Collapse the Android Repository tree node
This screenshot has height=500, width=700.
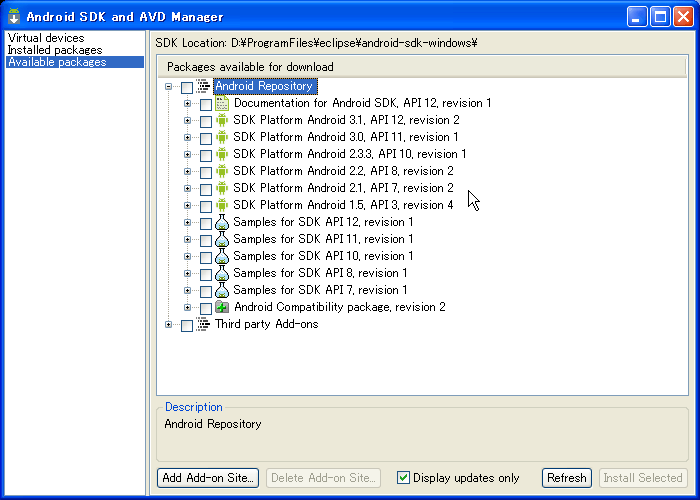(168, 86)
